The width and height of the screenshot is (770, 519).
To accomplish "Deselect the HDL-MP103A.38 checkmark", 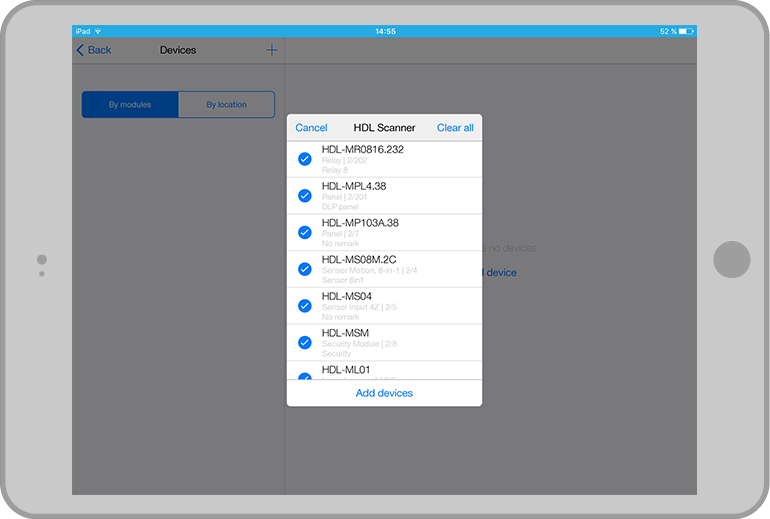I will tap(305, 232).
